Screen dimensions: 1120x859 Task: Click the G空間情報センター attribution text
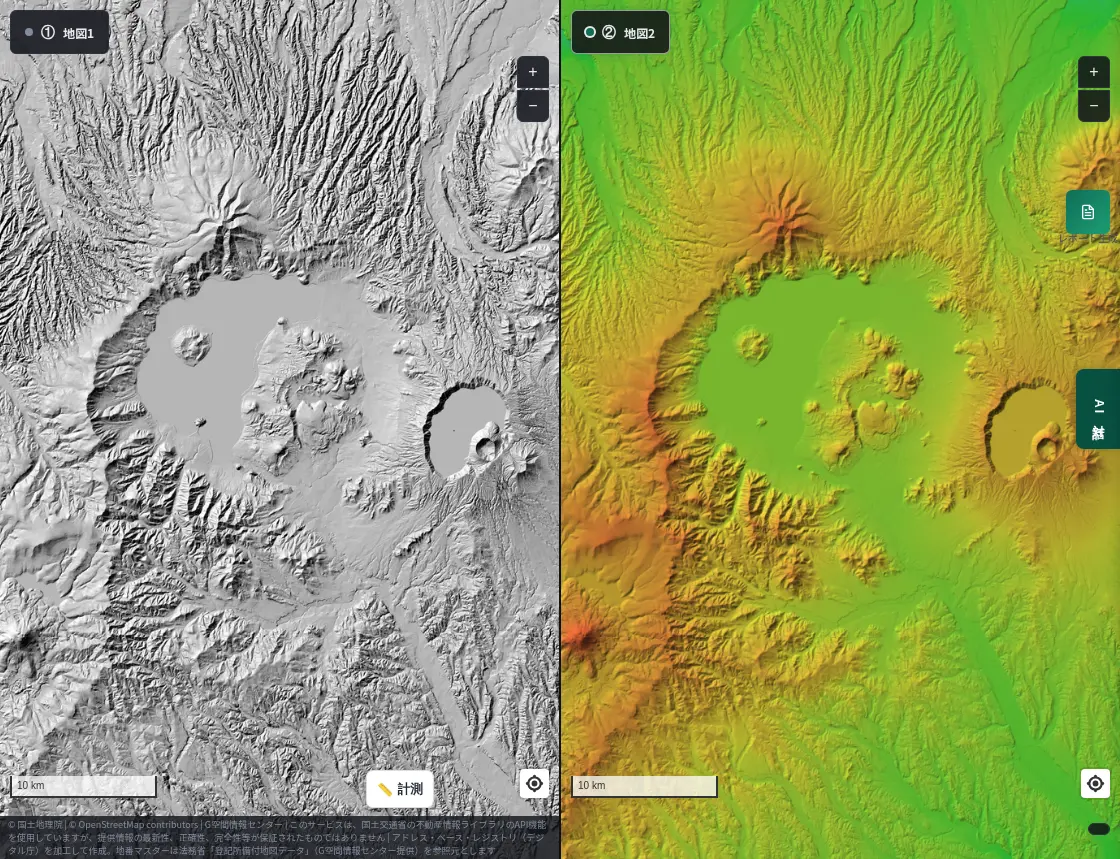(243, 825)
